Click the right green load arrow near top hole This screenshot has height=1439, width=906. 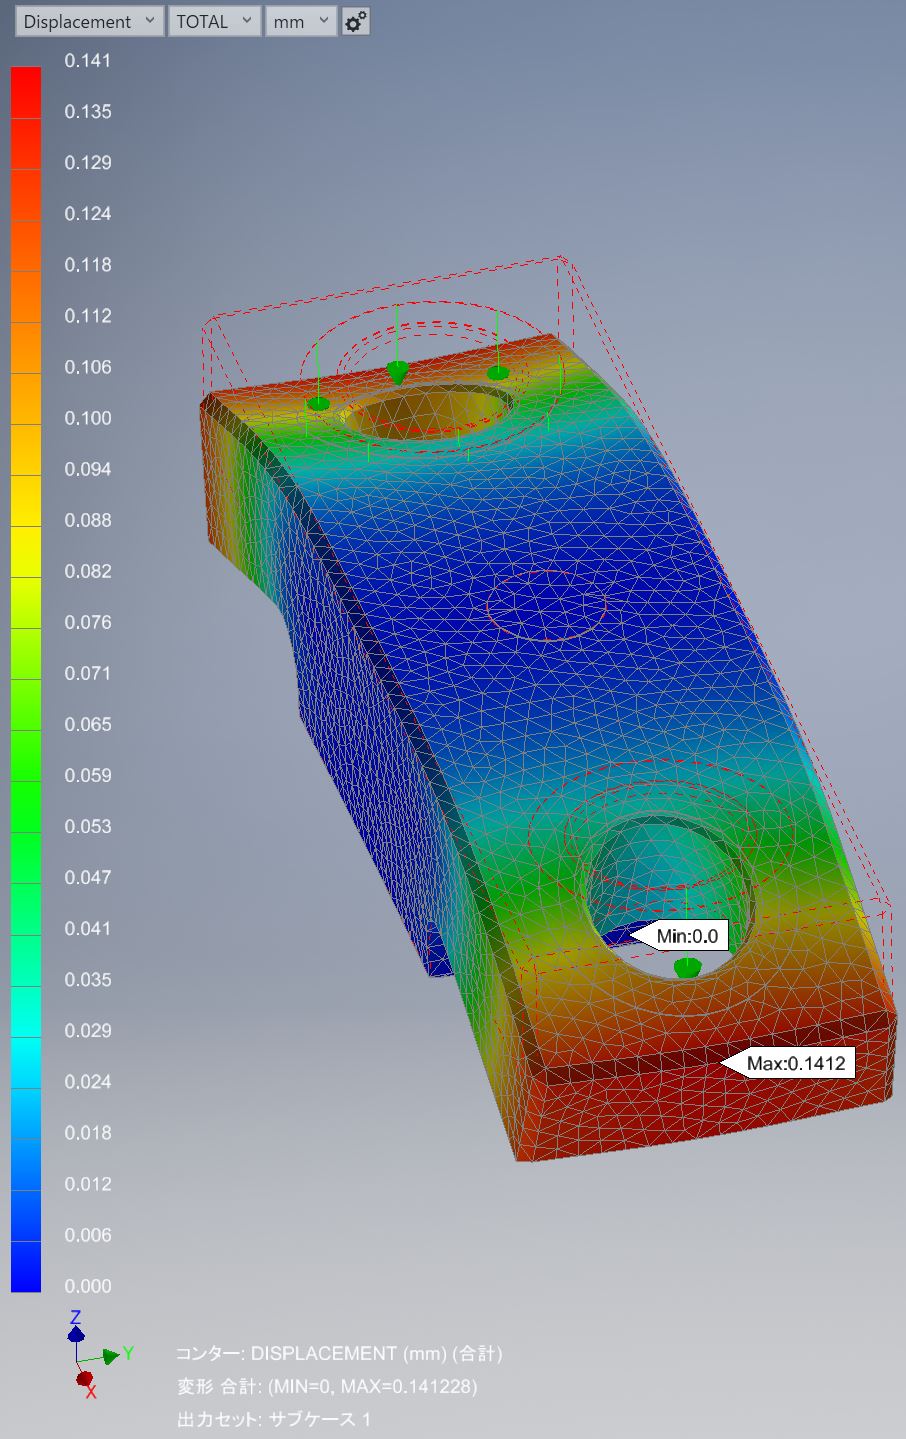pyautogui.click(x=498, y=373)
